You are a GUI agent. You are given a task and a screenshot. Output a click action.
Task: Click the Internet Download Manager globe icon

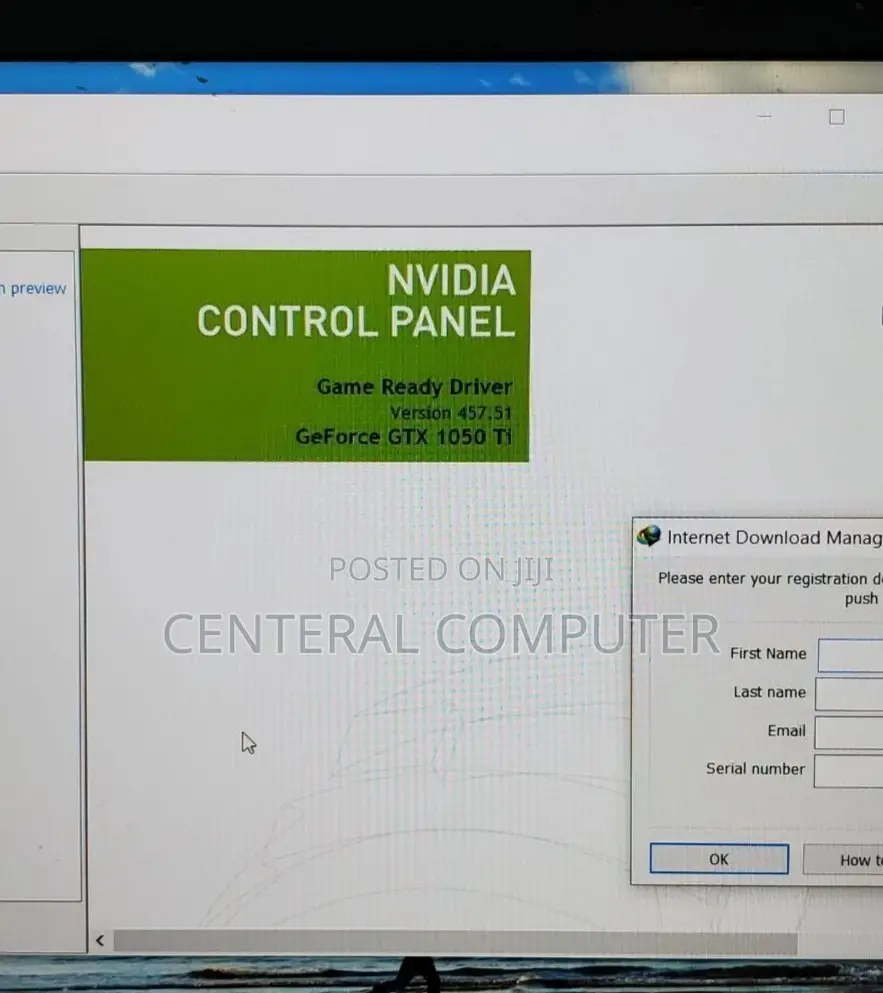pos(649,536)
